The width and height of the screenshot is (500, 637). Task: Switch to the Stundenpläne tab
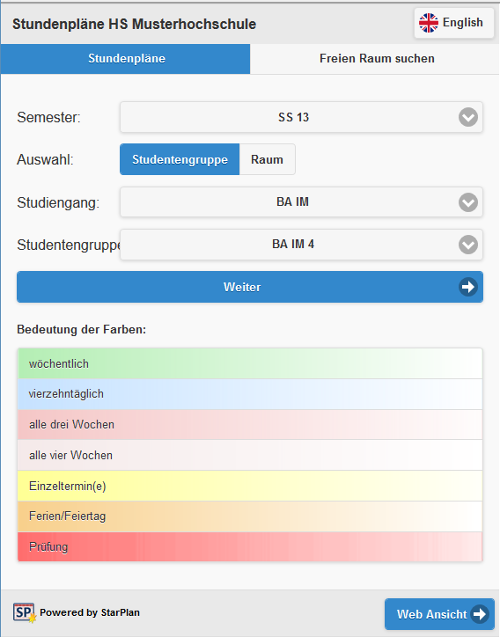(126, 58)
